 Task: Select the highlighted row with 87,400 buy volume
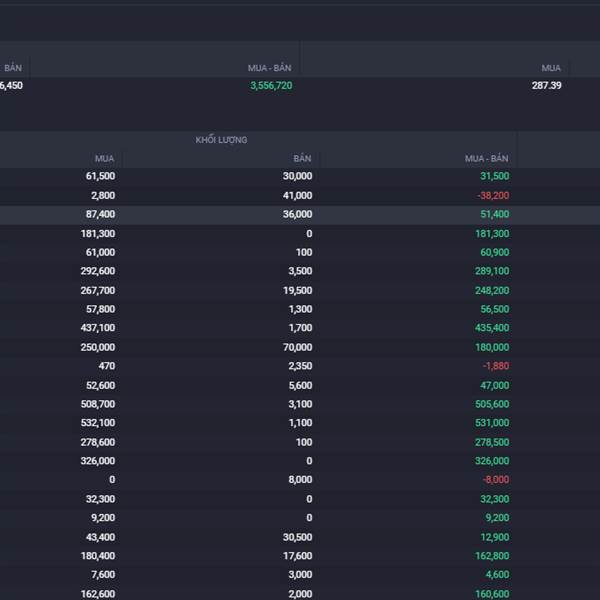pyautogui.click(x=300, y=215)
